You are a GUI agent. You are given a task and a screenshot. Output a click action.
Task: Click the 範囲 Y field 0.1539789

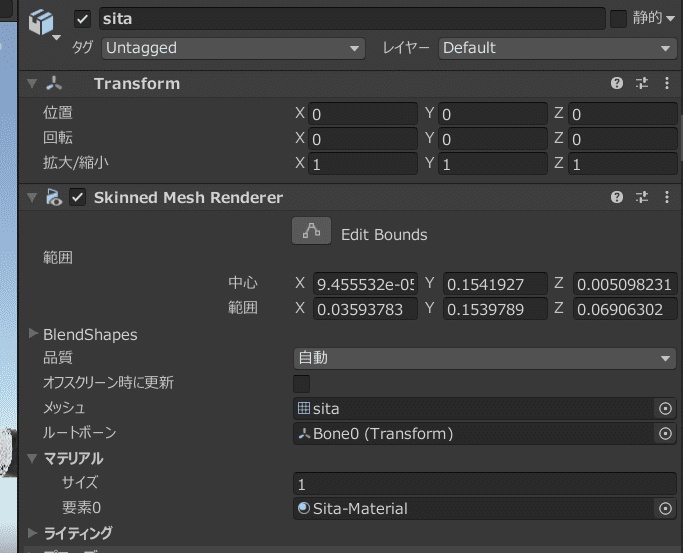point(495,309)
